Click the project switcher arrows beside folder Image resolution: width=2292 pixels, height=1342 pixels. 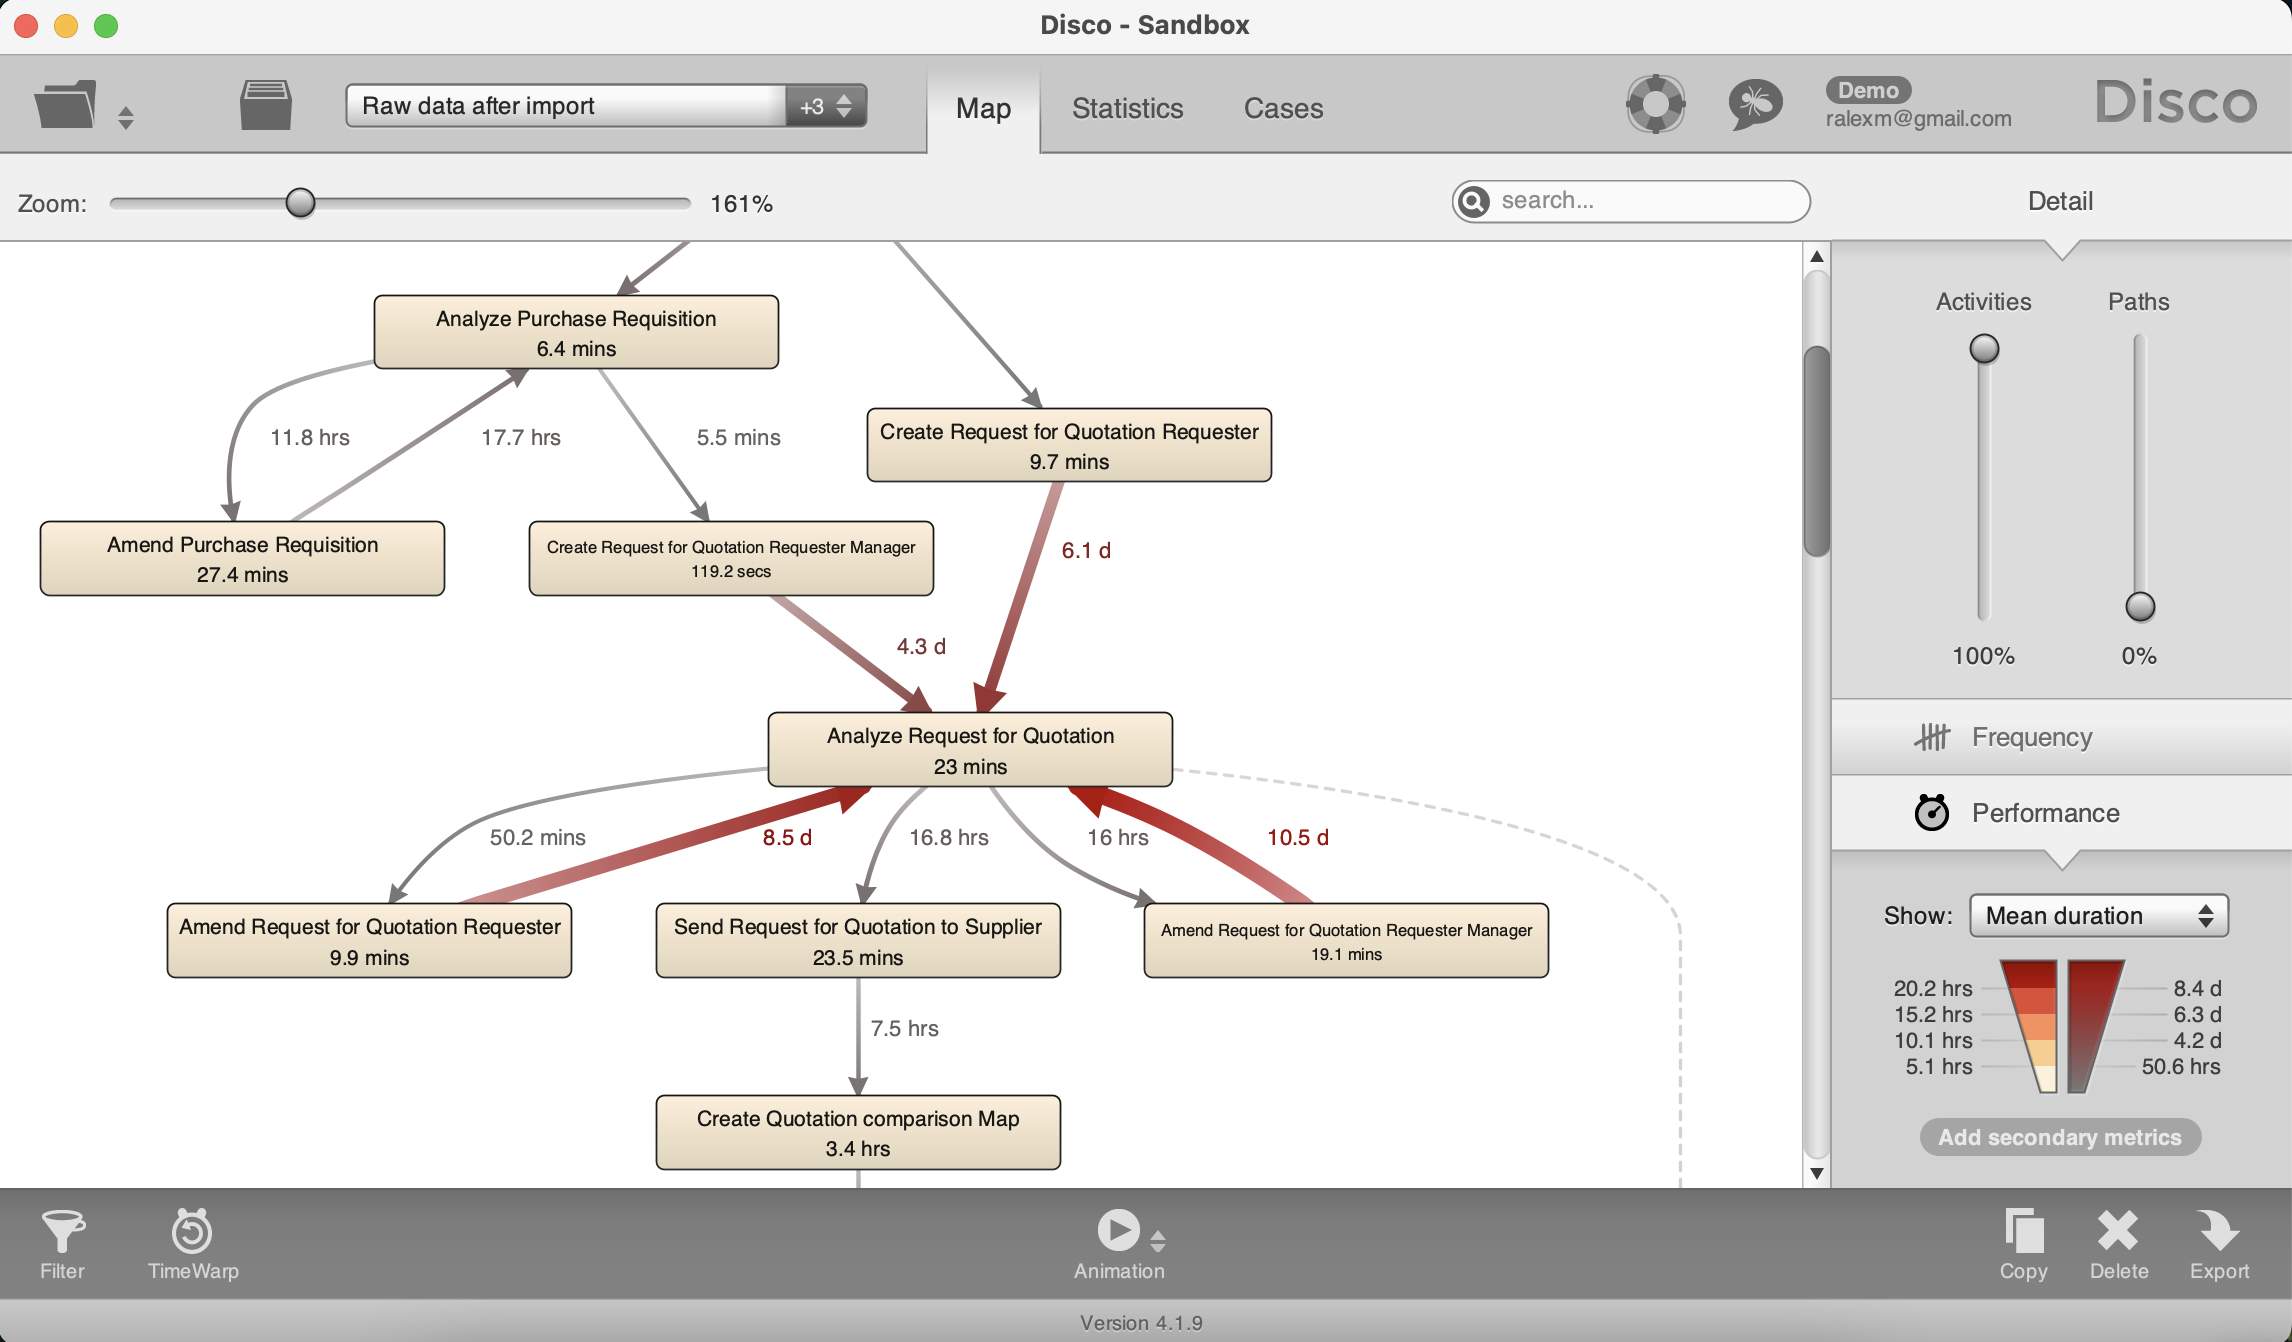click(126, 118)
